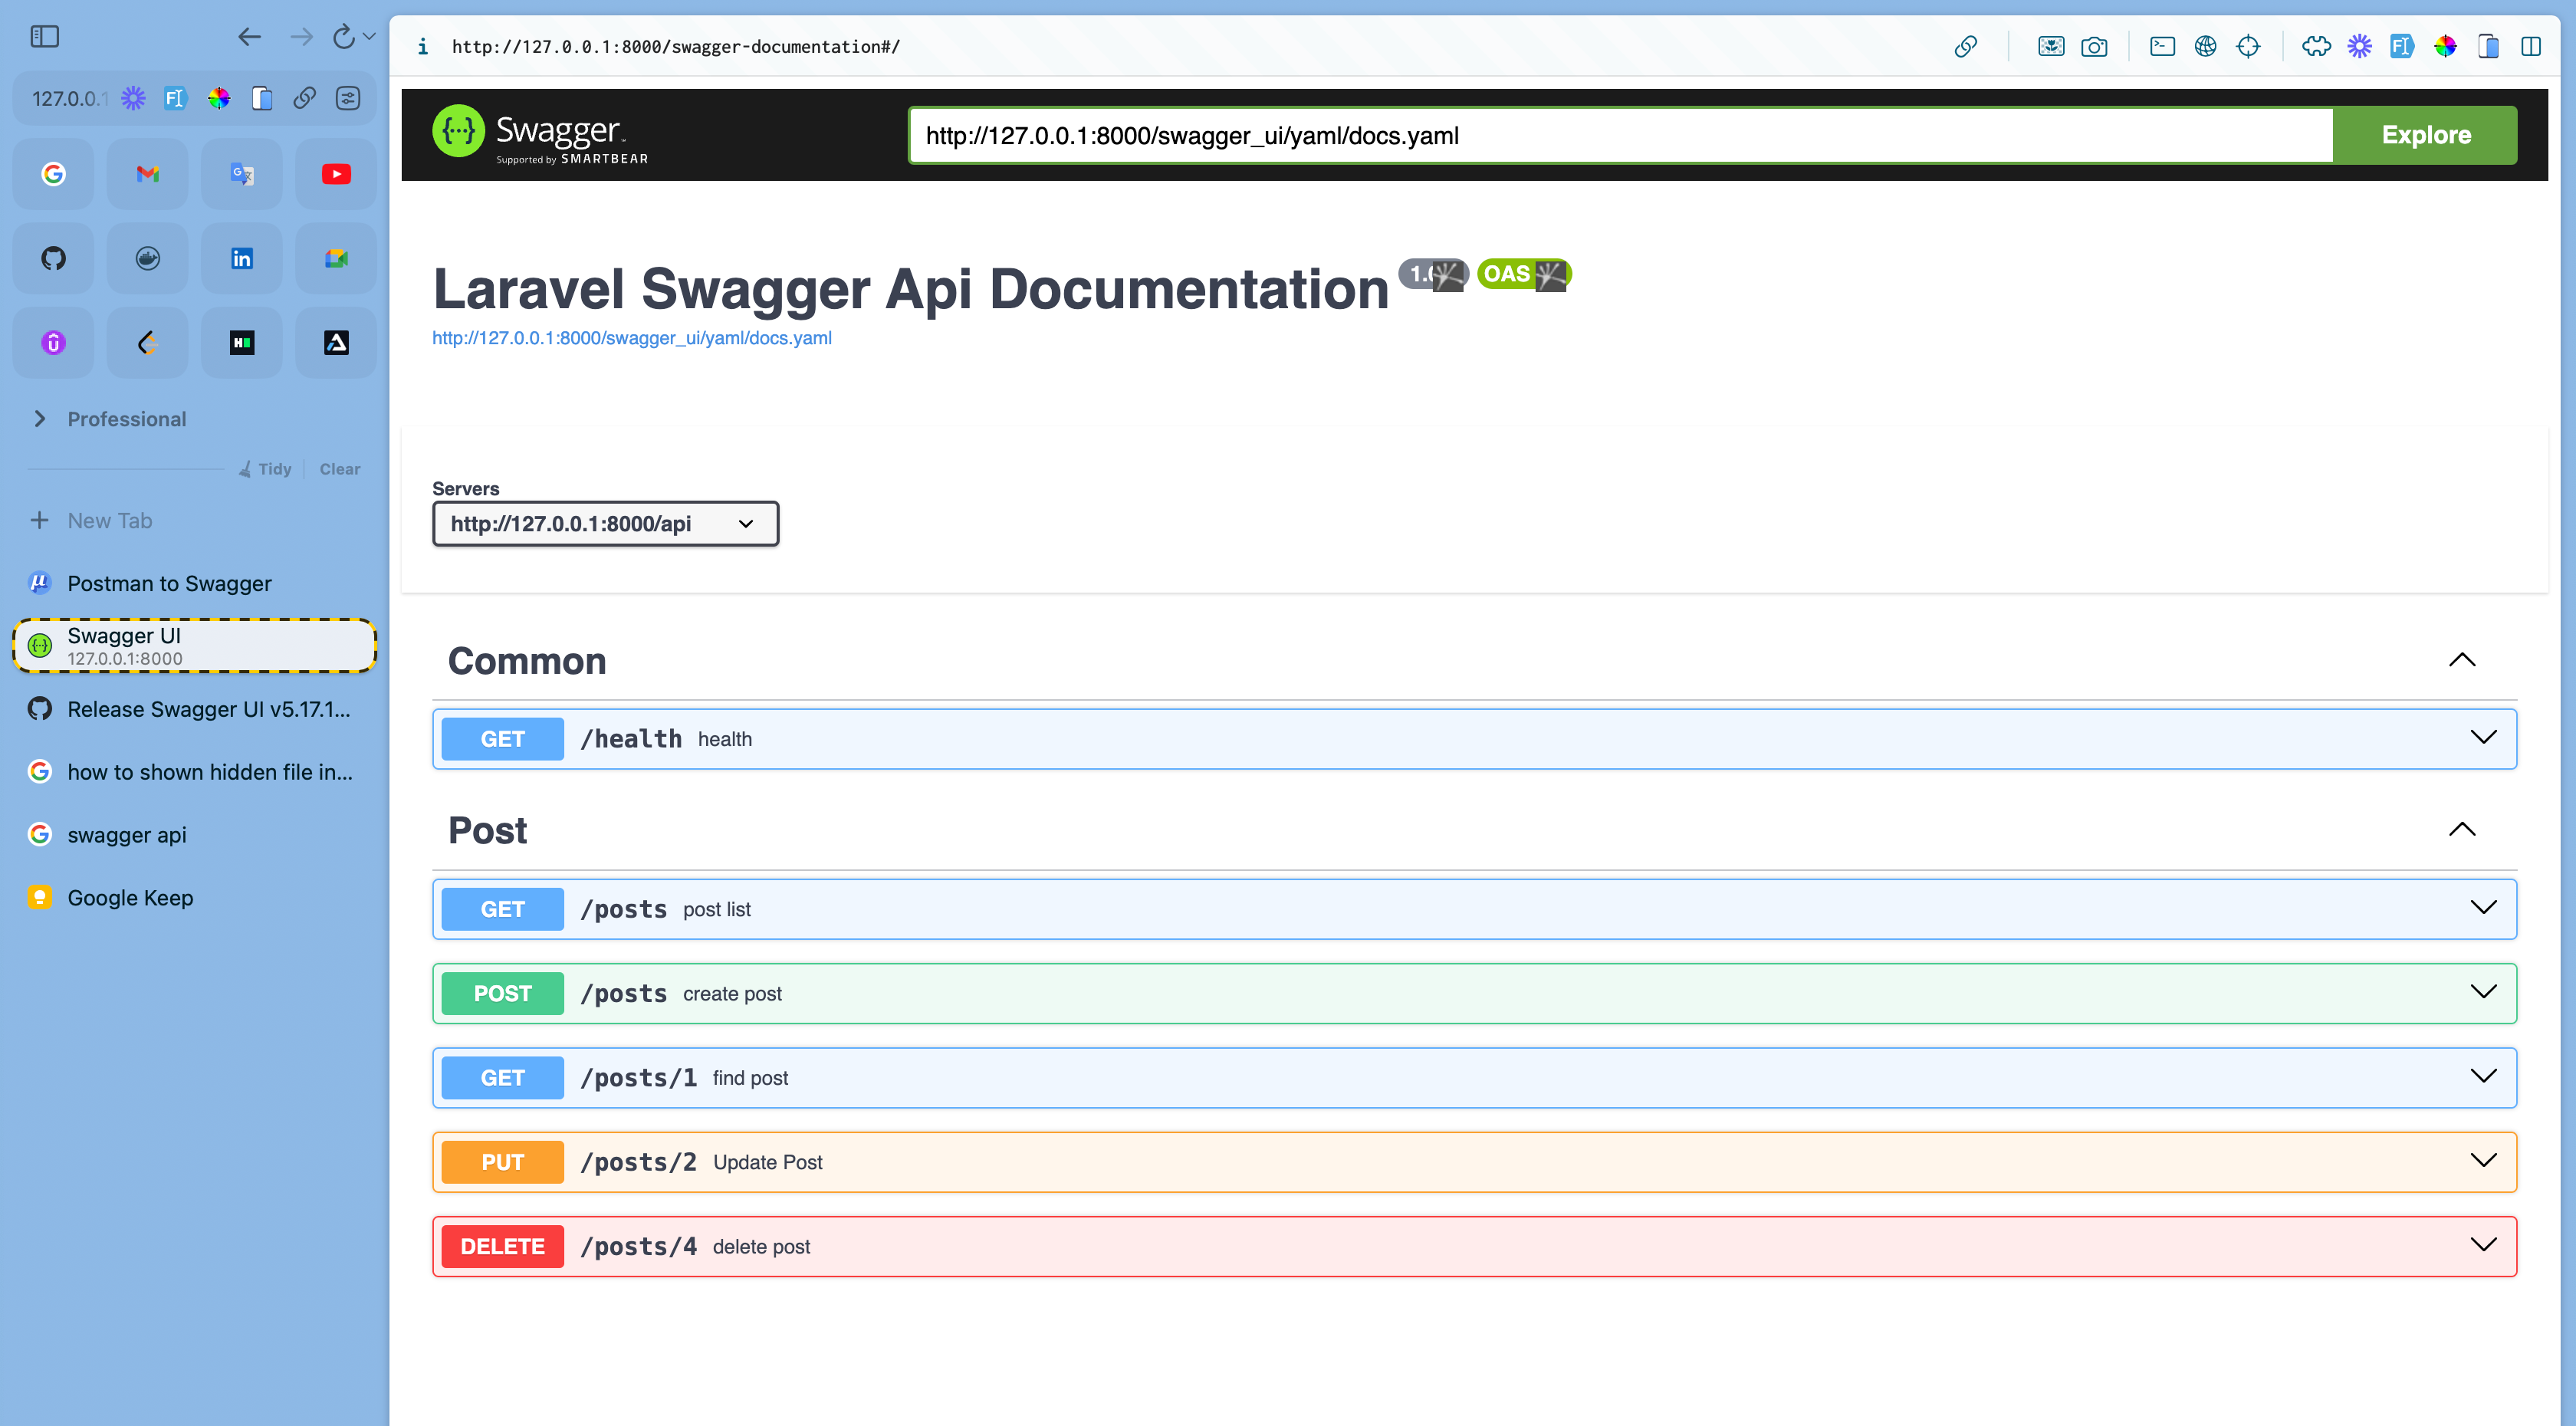Open the Gmail shortcut tile
The height and width of the screenshot is (1426, 2576).
(148, 174)
